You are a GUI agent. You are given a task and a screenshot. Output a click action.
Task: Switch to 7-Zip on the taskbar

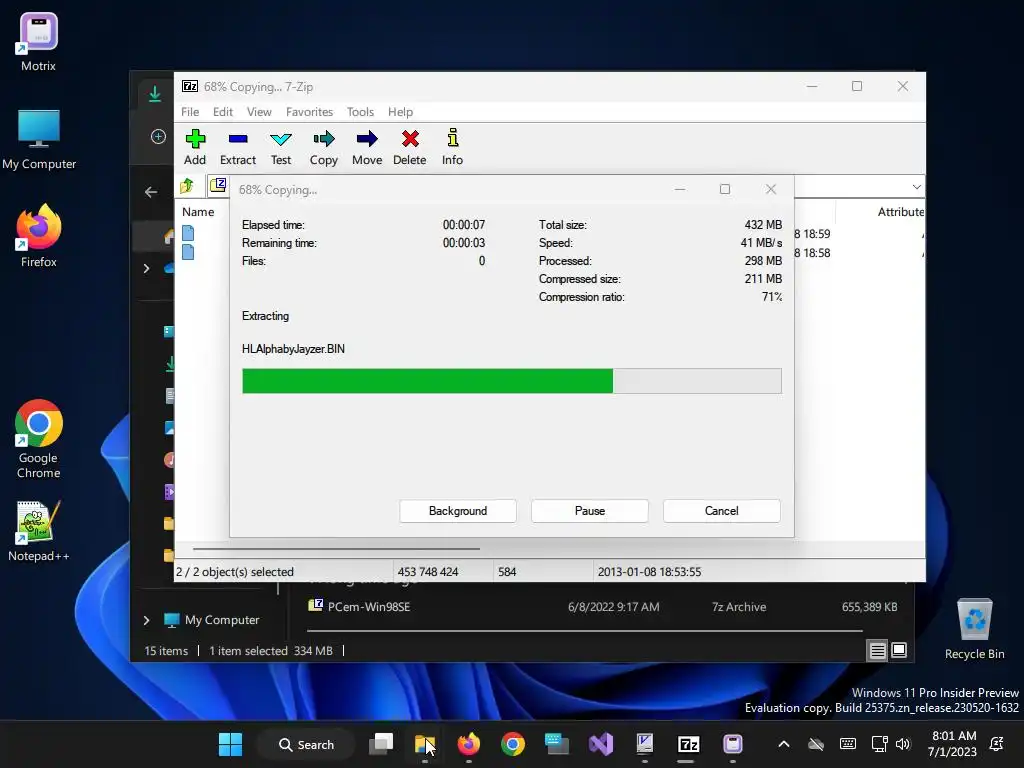pos(688,744)
